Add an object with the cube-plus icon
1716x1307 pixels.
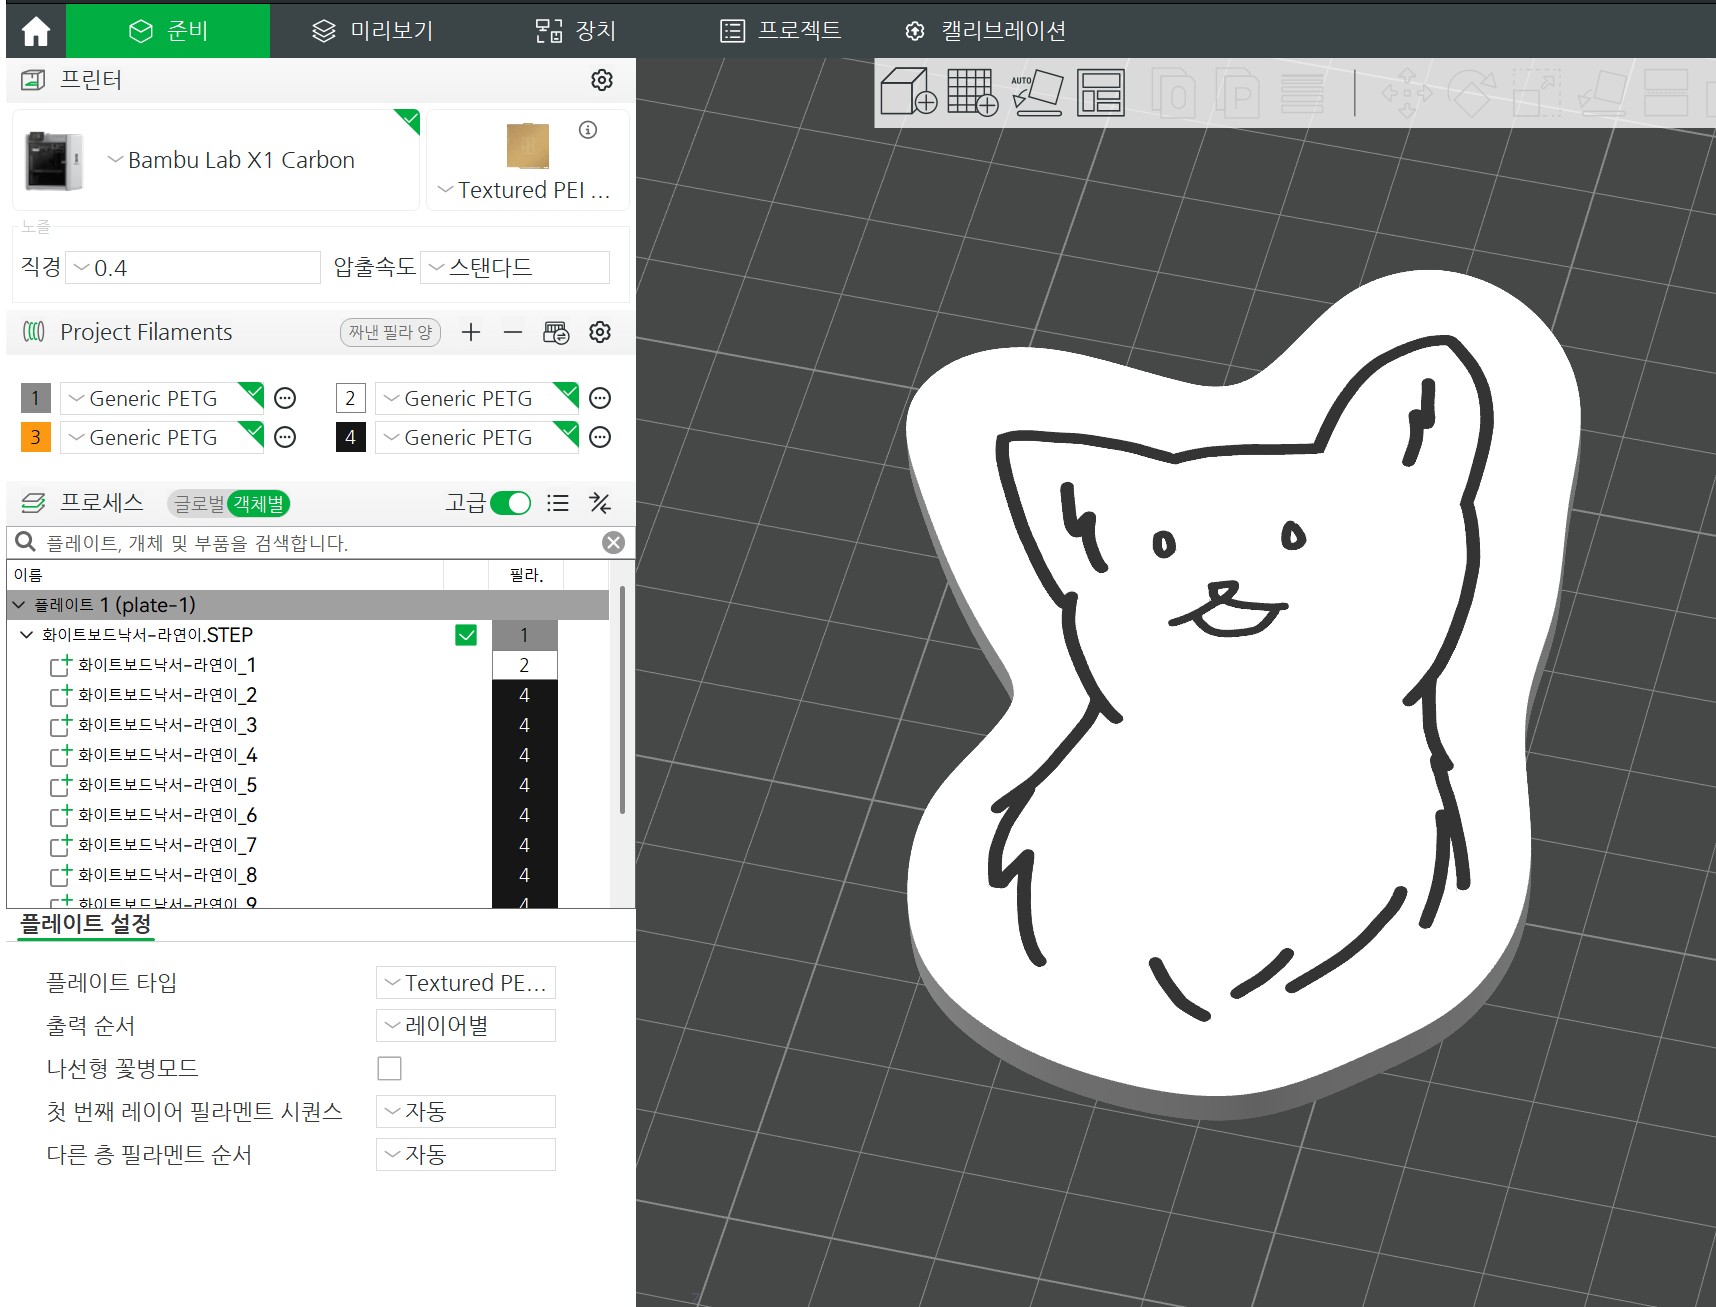pos(908,92)
